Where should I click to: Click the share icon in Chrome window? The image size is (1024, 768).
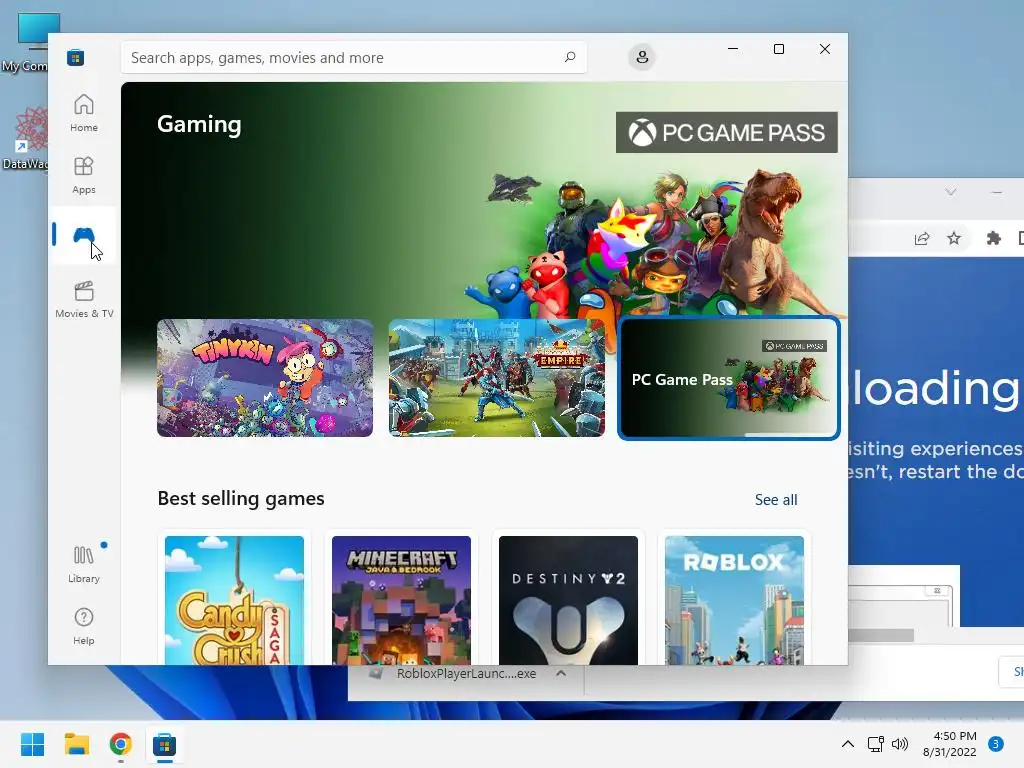point(921,238)
